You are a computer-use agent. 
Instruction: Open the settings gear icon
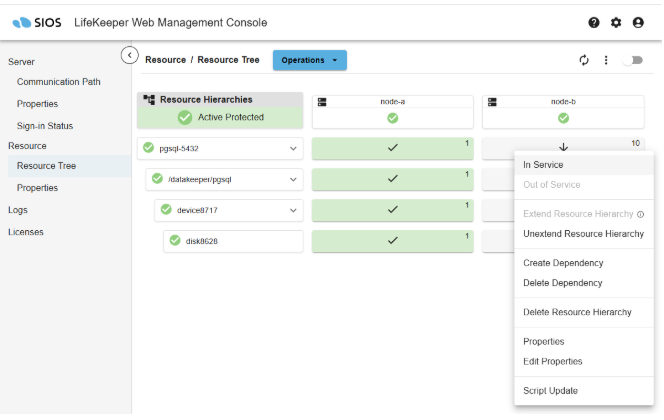pos(616,22)
